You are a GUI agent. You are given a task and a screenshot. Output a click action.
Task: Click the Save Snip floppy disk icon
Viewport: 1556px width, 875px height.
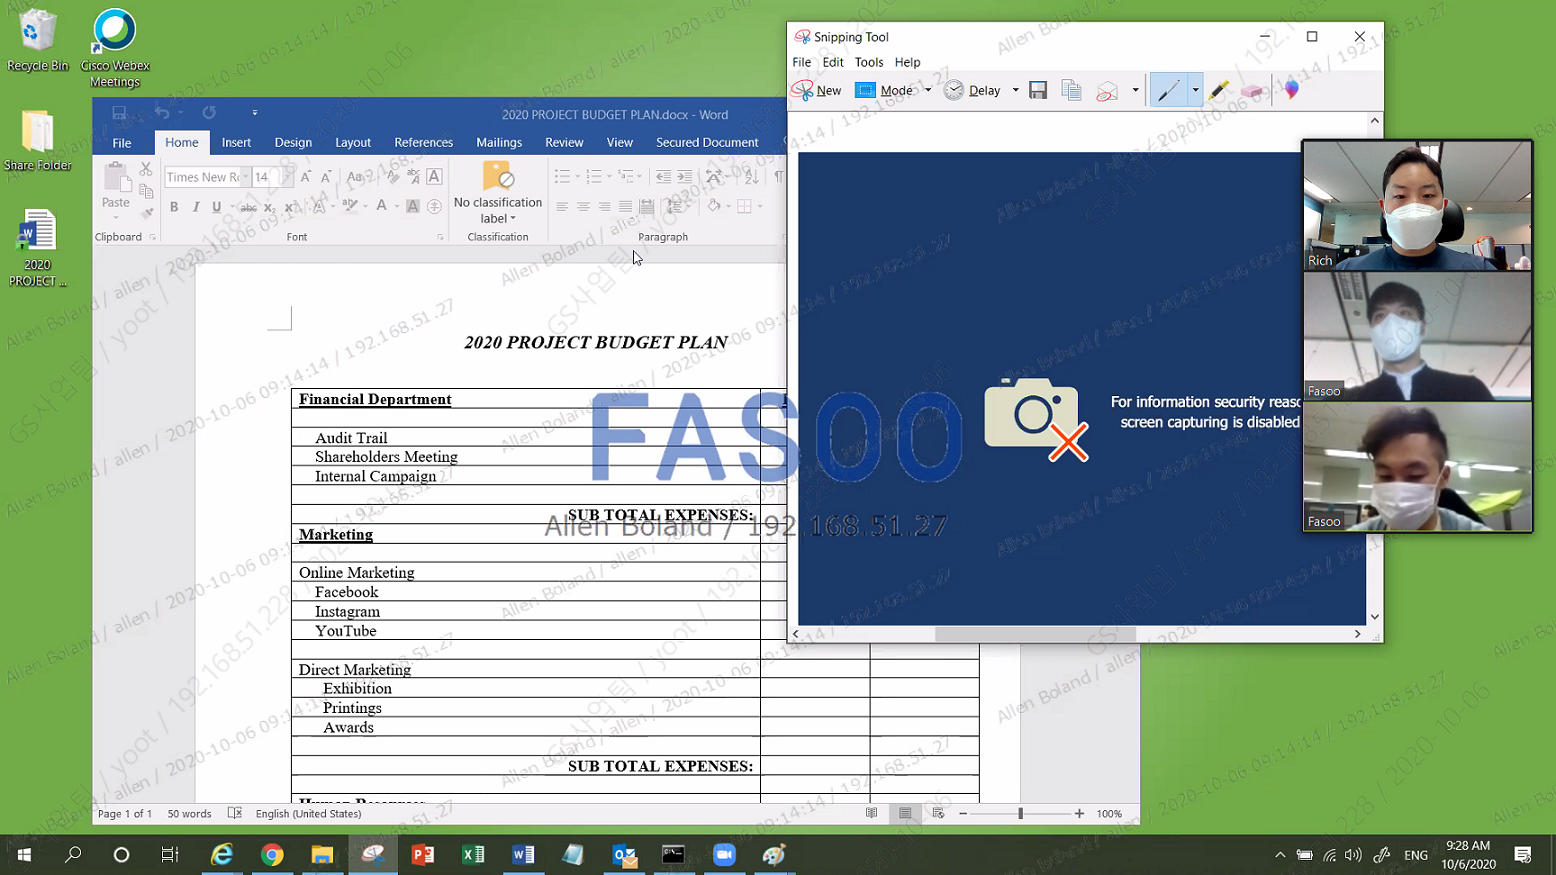(x=1038, y=90)
